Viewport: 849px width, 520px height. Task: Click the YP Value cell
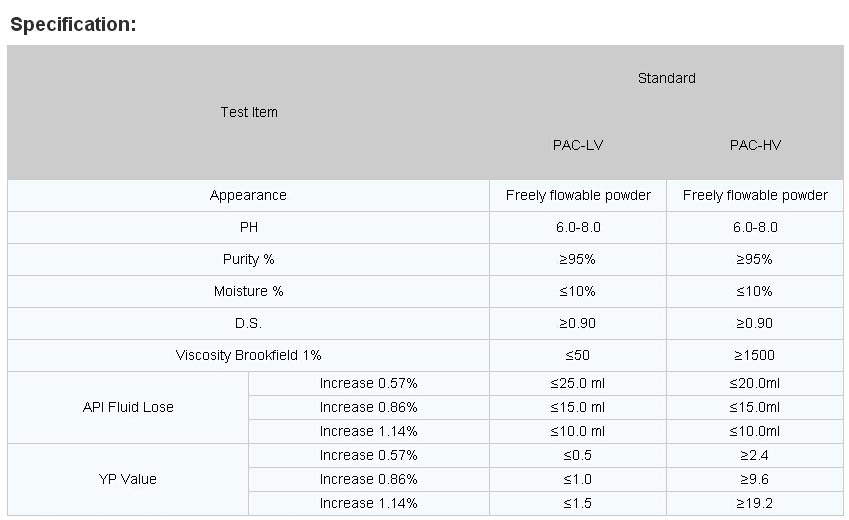[x=128, y=479]
